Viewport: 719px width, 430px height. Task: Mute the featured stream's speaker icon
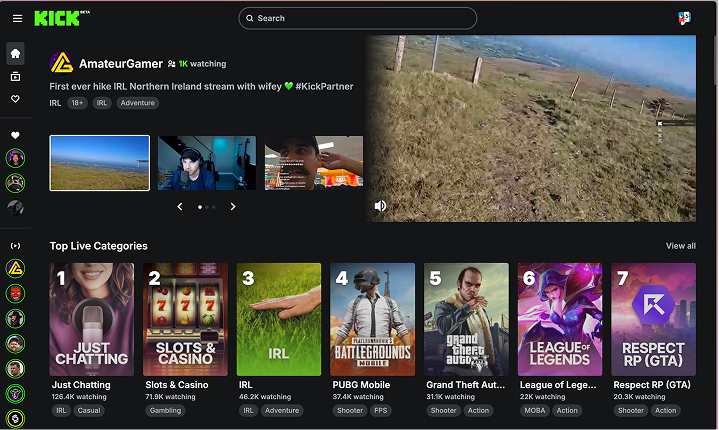click(380, 206)
